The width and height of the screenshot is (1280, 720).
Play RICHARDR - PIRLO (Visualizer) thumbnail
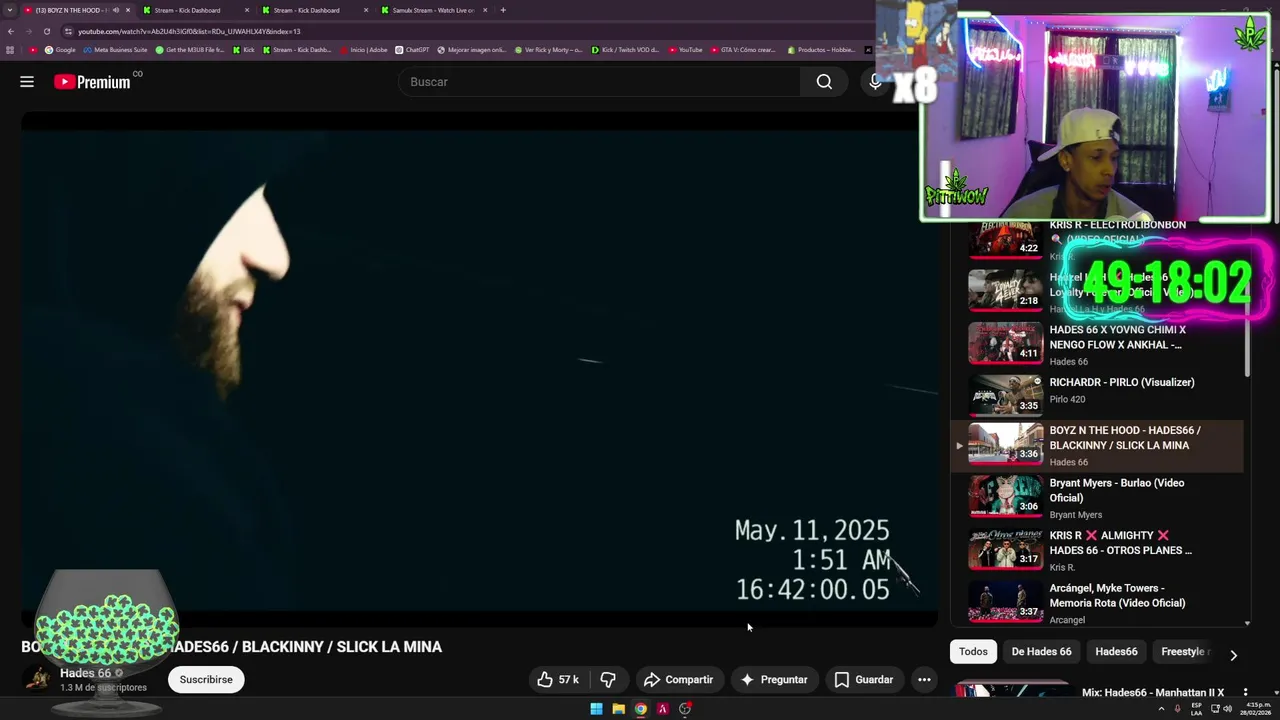(x=1005, y=396)
